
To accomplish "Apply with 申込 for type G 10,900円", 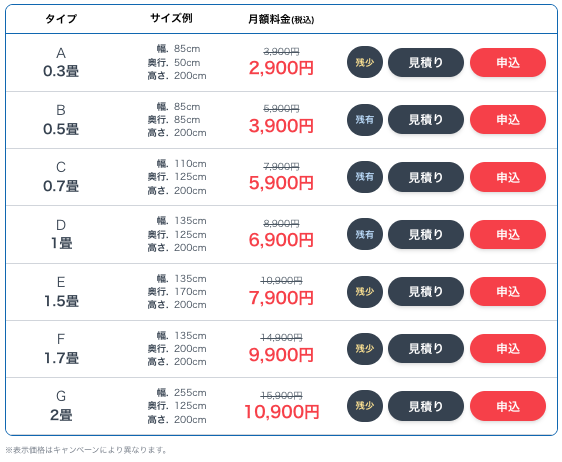I will click(x=508, y=406).
